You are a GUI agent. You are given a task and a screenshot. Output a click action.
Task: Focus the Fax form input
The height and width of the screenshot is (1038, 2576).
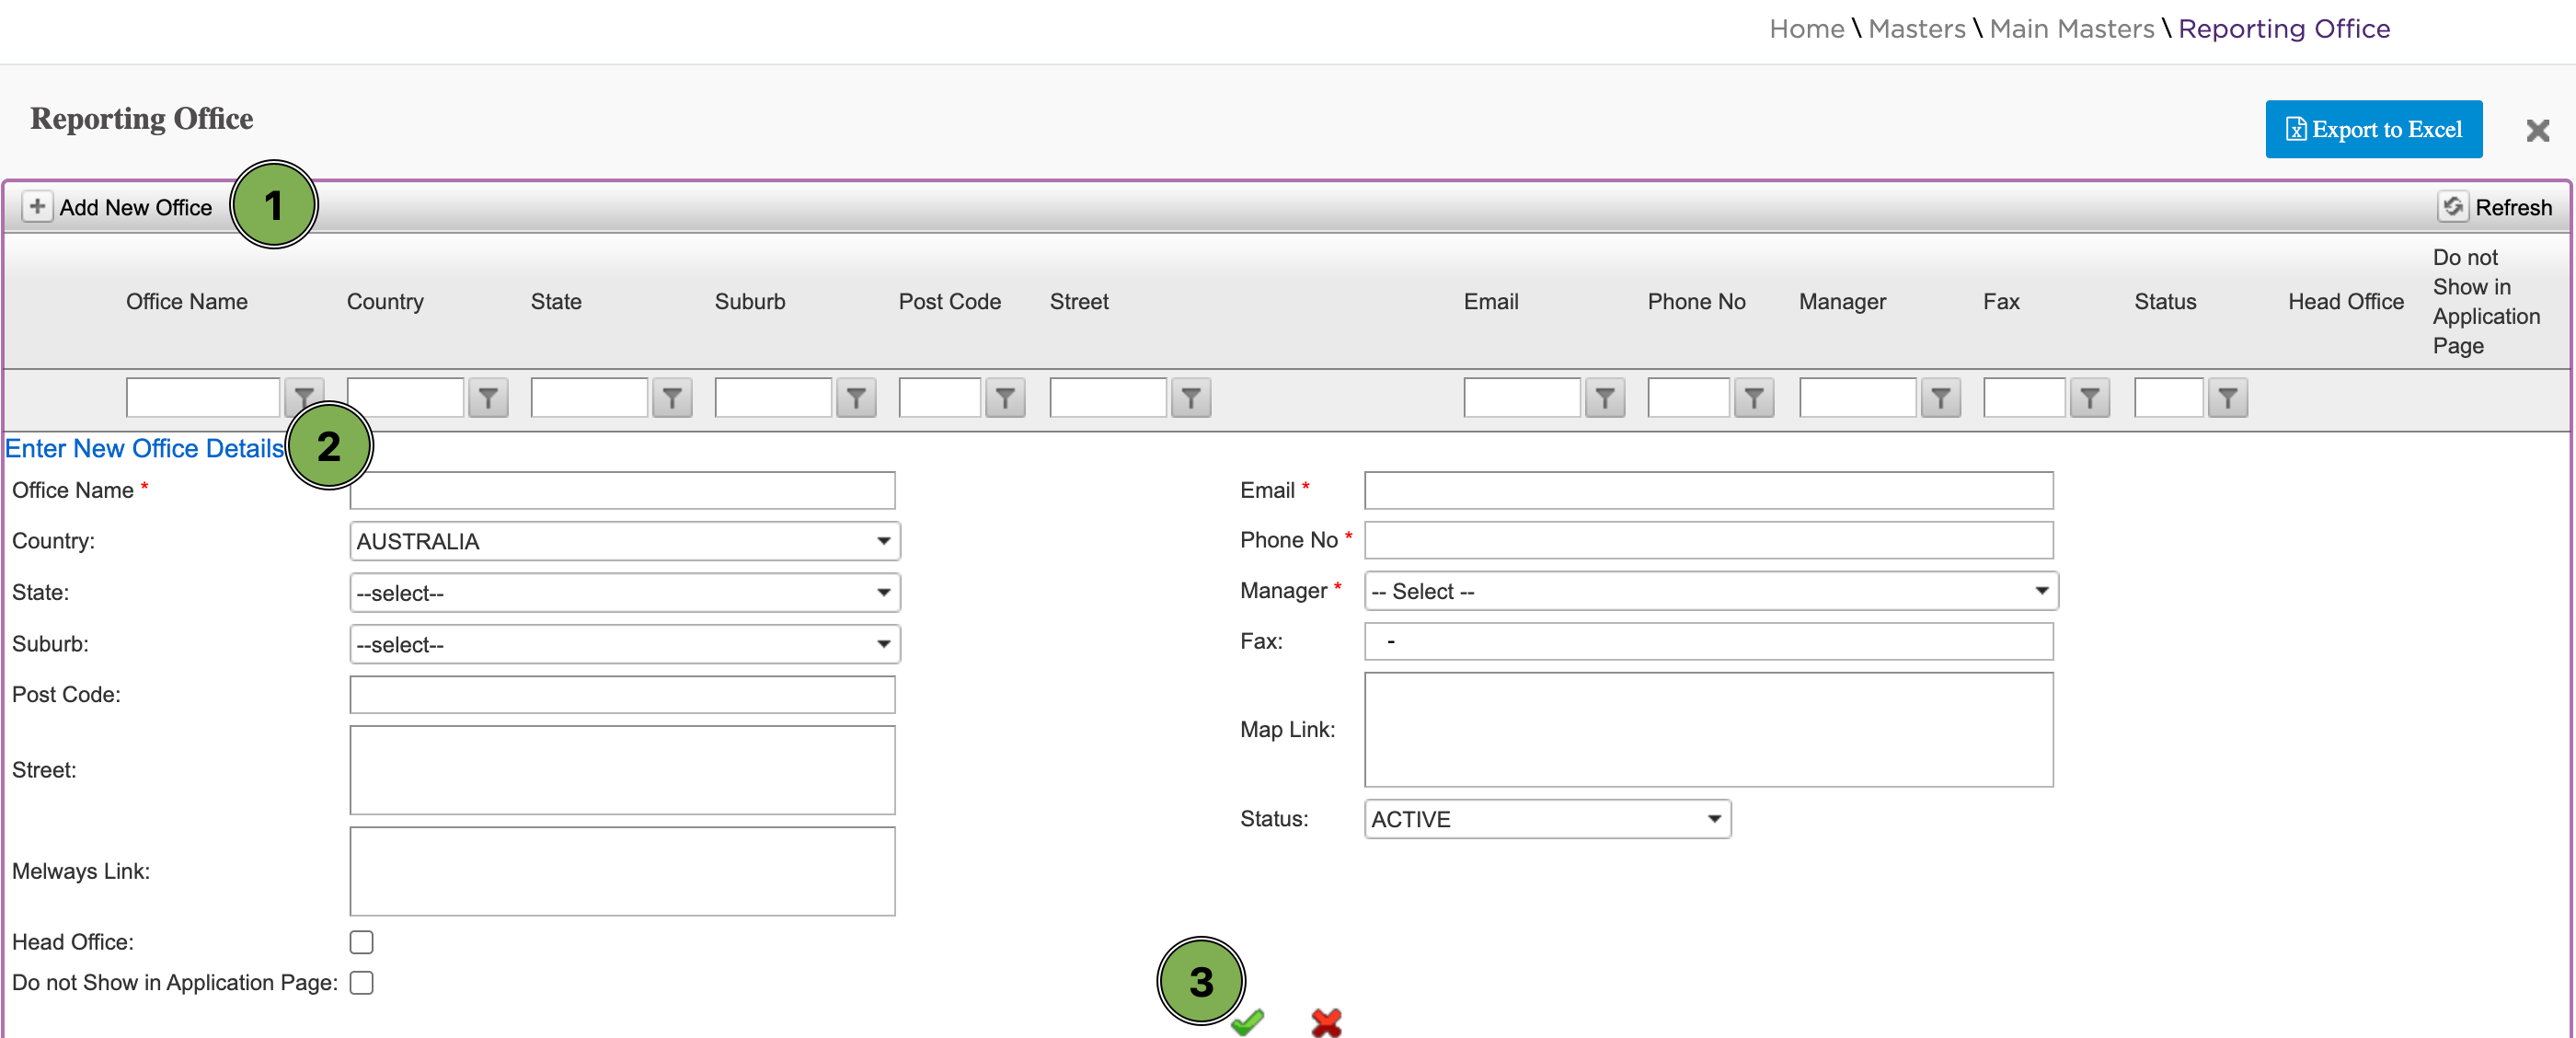(1709, 641)
